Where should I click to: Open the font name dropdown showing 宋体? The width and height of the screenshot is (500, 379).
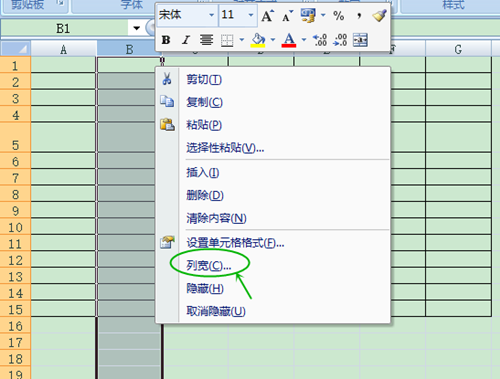tap(211, 15)
